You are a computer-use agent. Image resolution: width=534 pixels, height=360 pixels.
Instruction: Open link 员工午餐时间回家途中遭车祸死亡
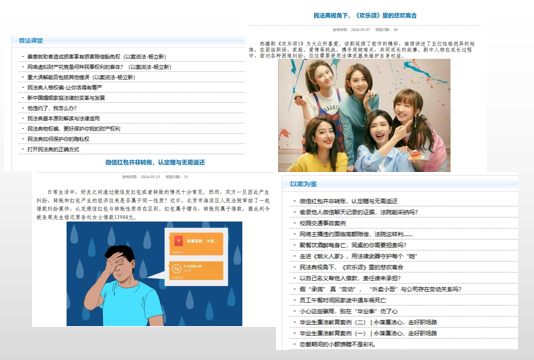[343, 300]
